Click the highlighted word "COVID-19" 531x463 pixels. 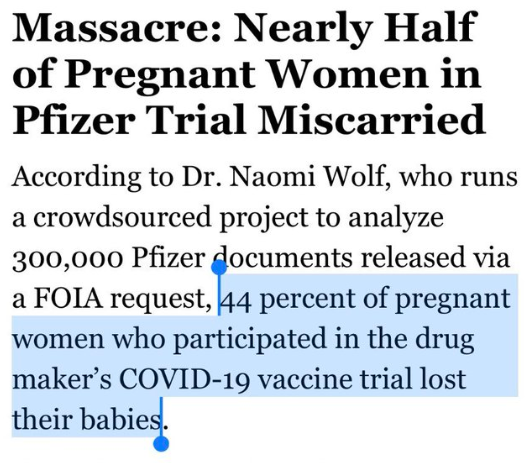pyautogui.click(x=185, y=379)
